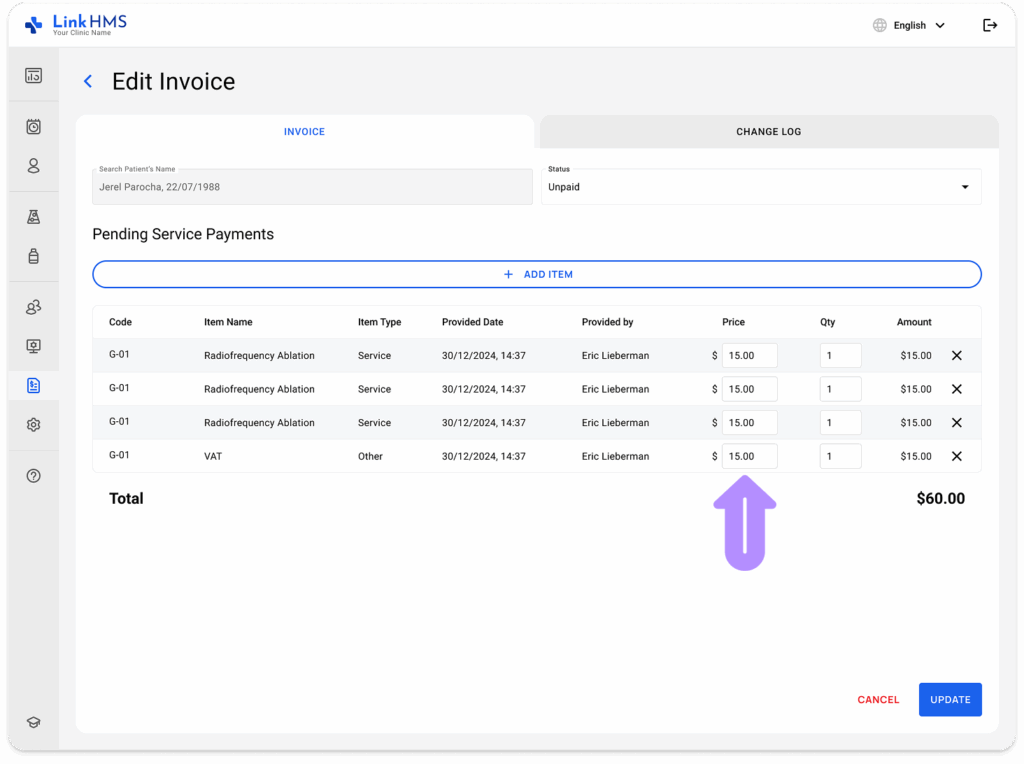Expand the Status Unpaid dropdown
Image resolution: width=1024 pixels, height=764 pixels.
[x=761, y=187]
